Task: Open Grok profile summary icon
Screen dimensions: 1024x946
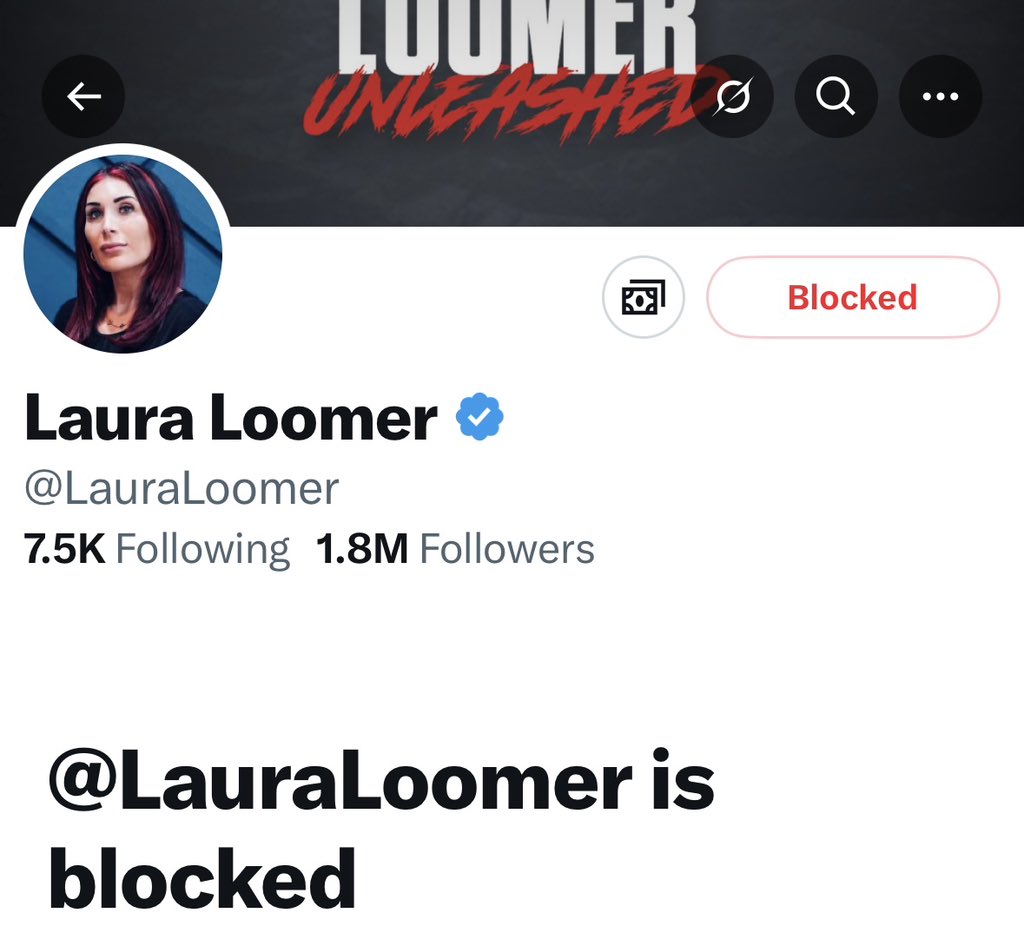Action: (733, 97)
